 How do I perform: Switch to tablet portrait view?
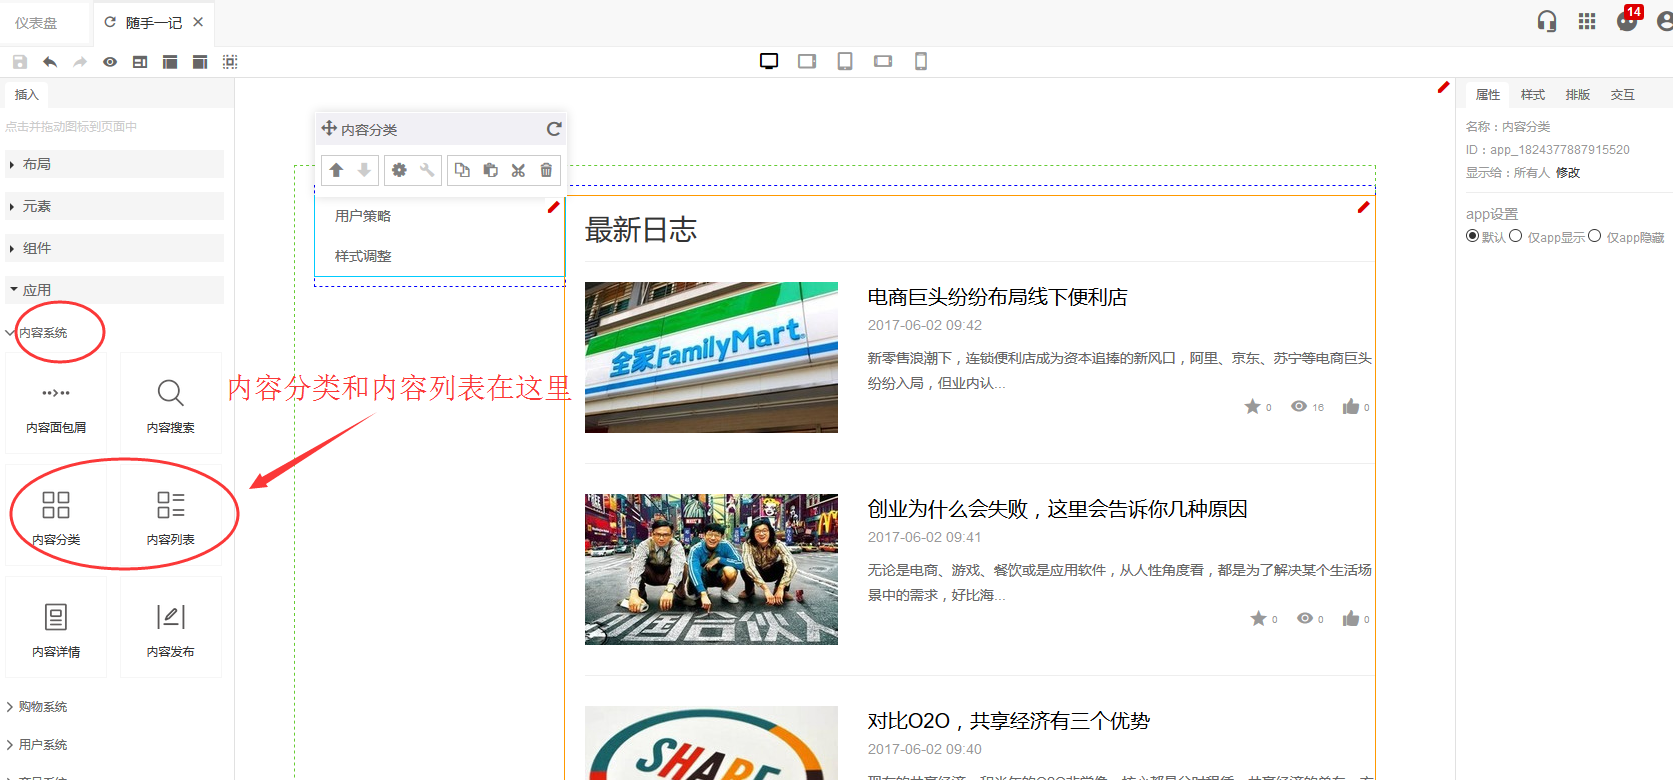tap(845, 61)
